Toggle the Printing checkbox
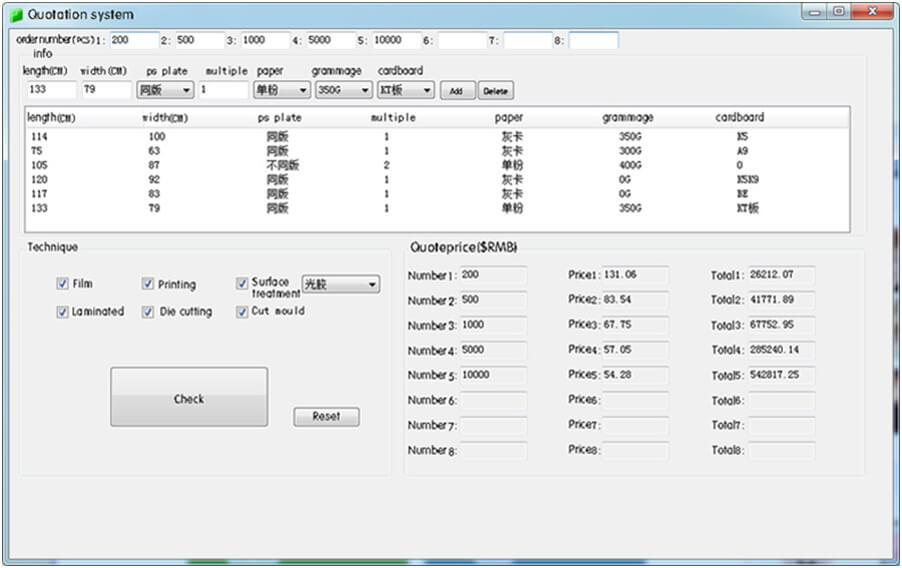902x568 pixels. click(x=148, y=284)
